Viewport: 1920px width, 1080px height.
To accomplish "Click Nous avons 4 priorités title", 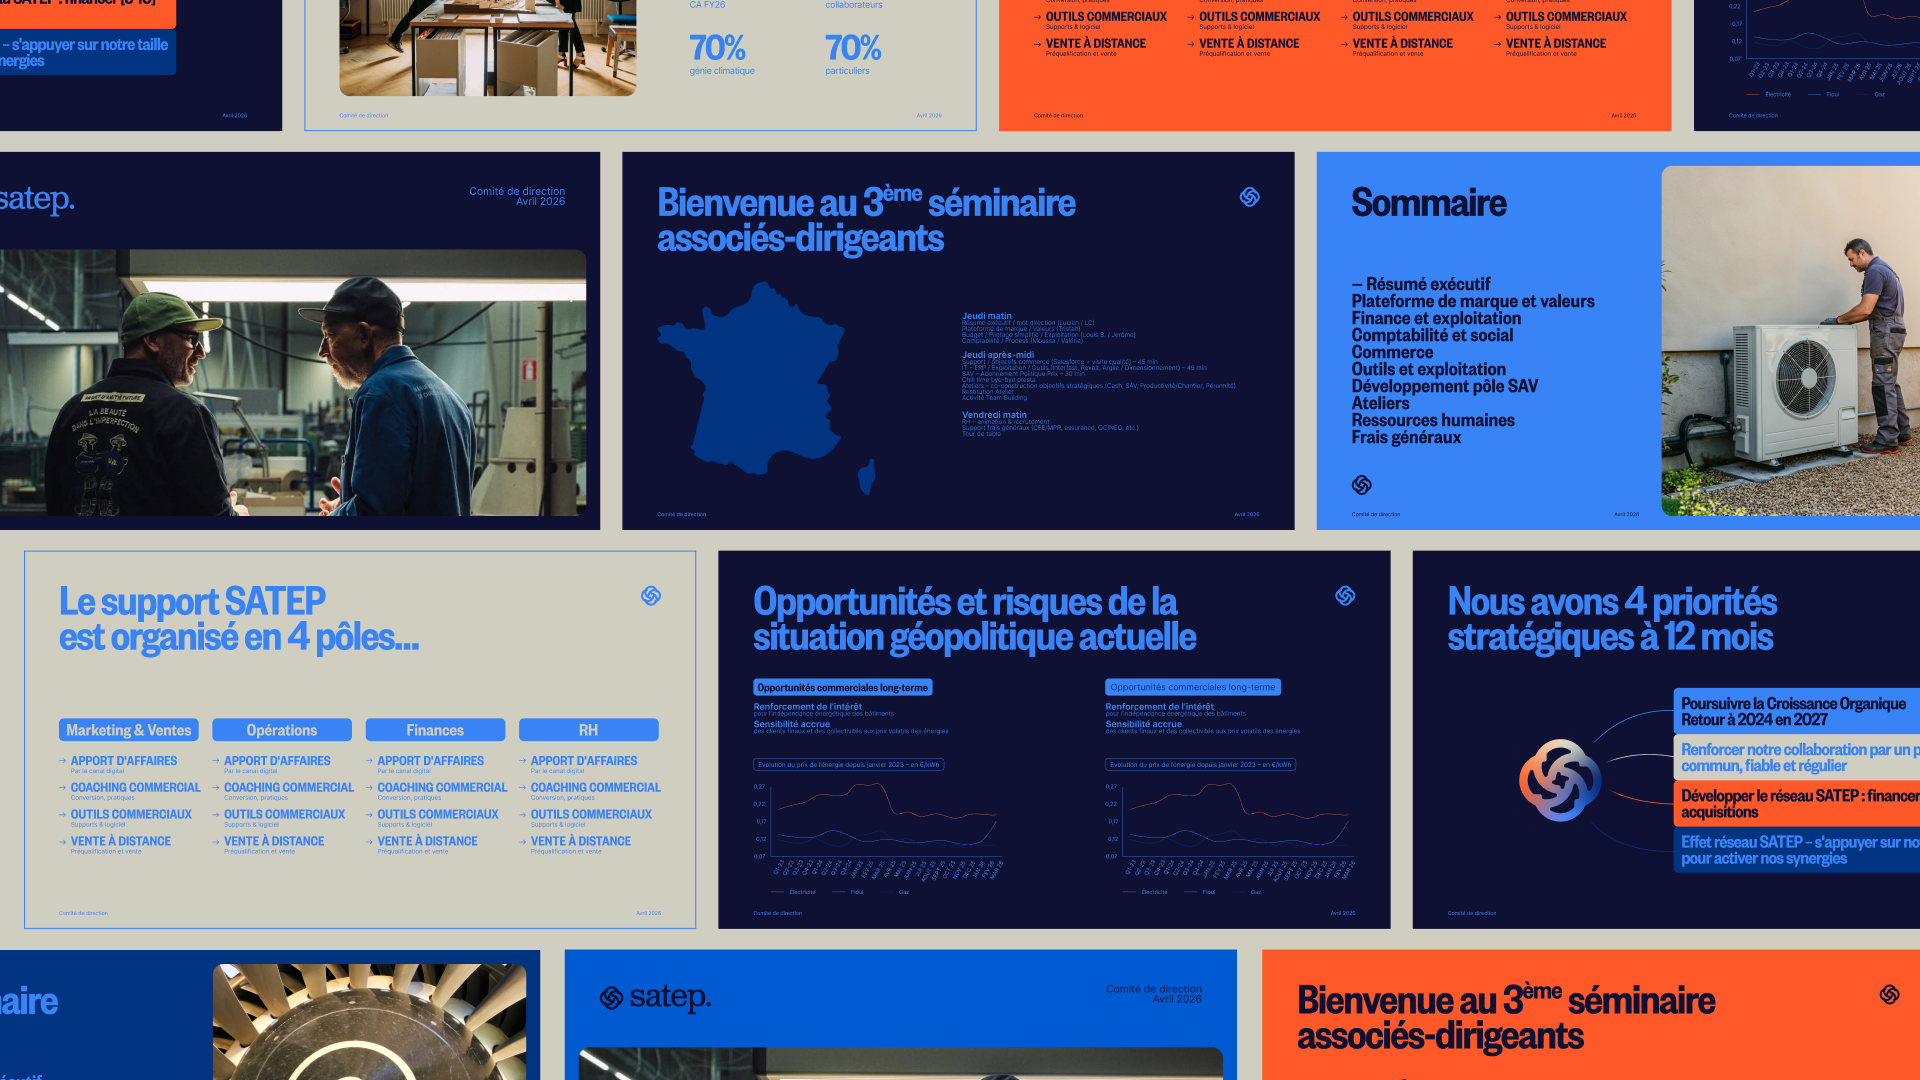I will pos(1612,619).
